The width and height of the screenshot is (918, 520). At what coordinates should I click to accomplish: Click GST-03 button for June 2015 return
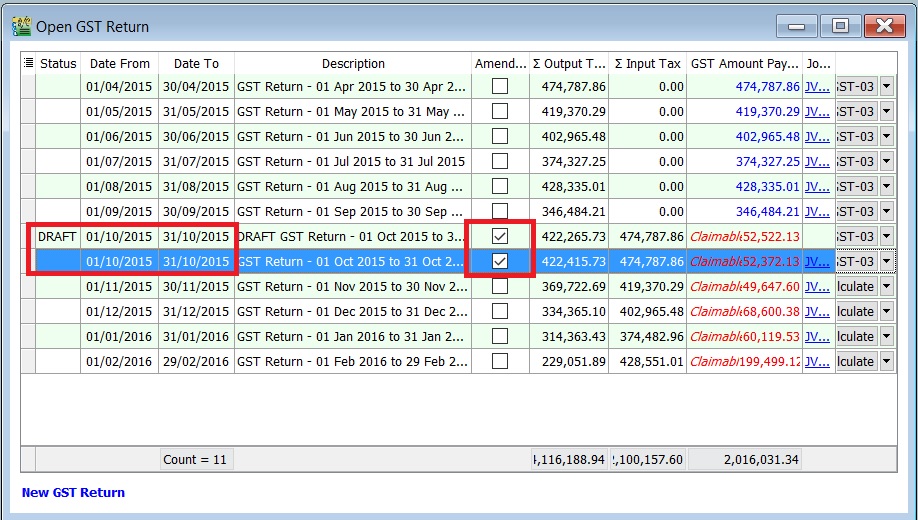click(855, 137)
